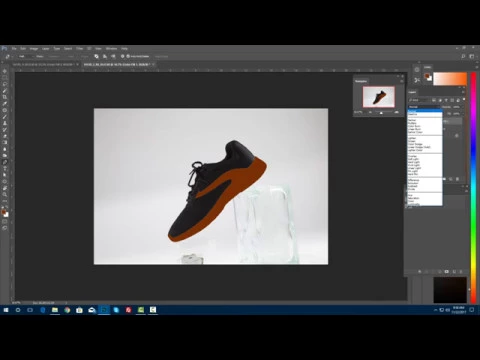The height and width of the screenshot is (360, 480).
Task: Close the active document tab
Action: [x=154, y=64]
